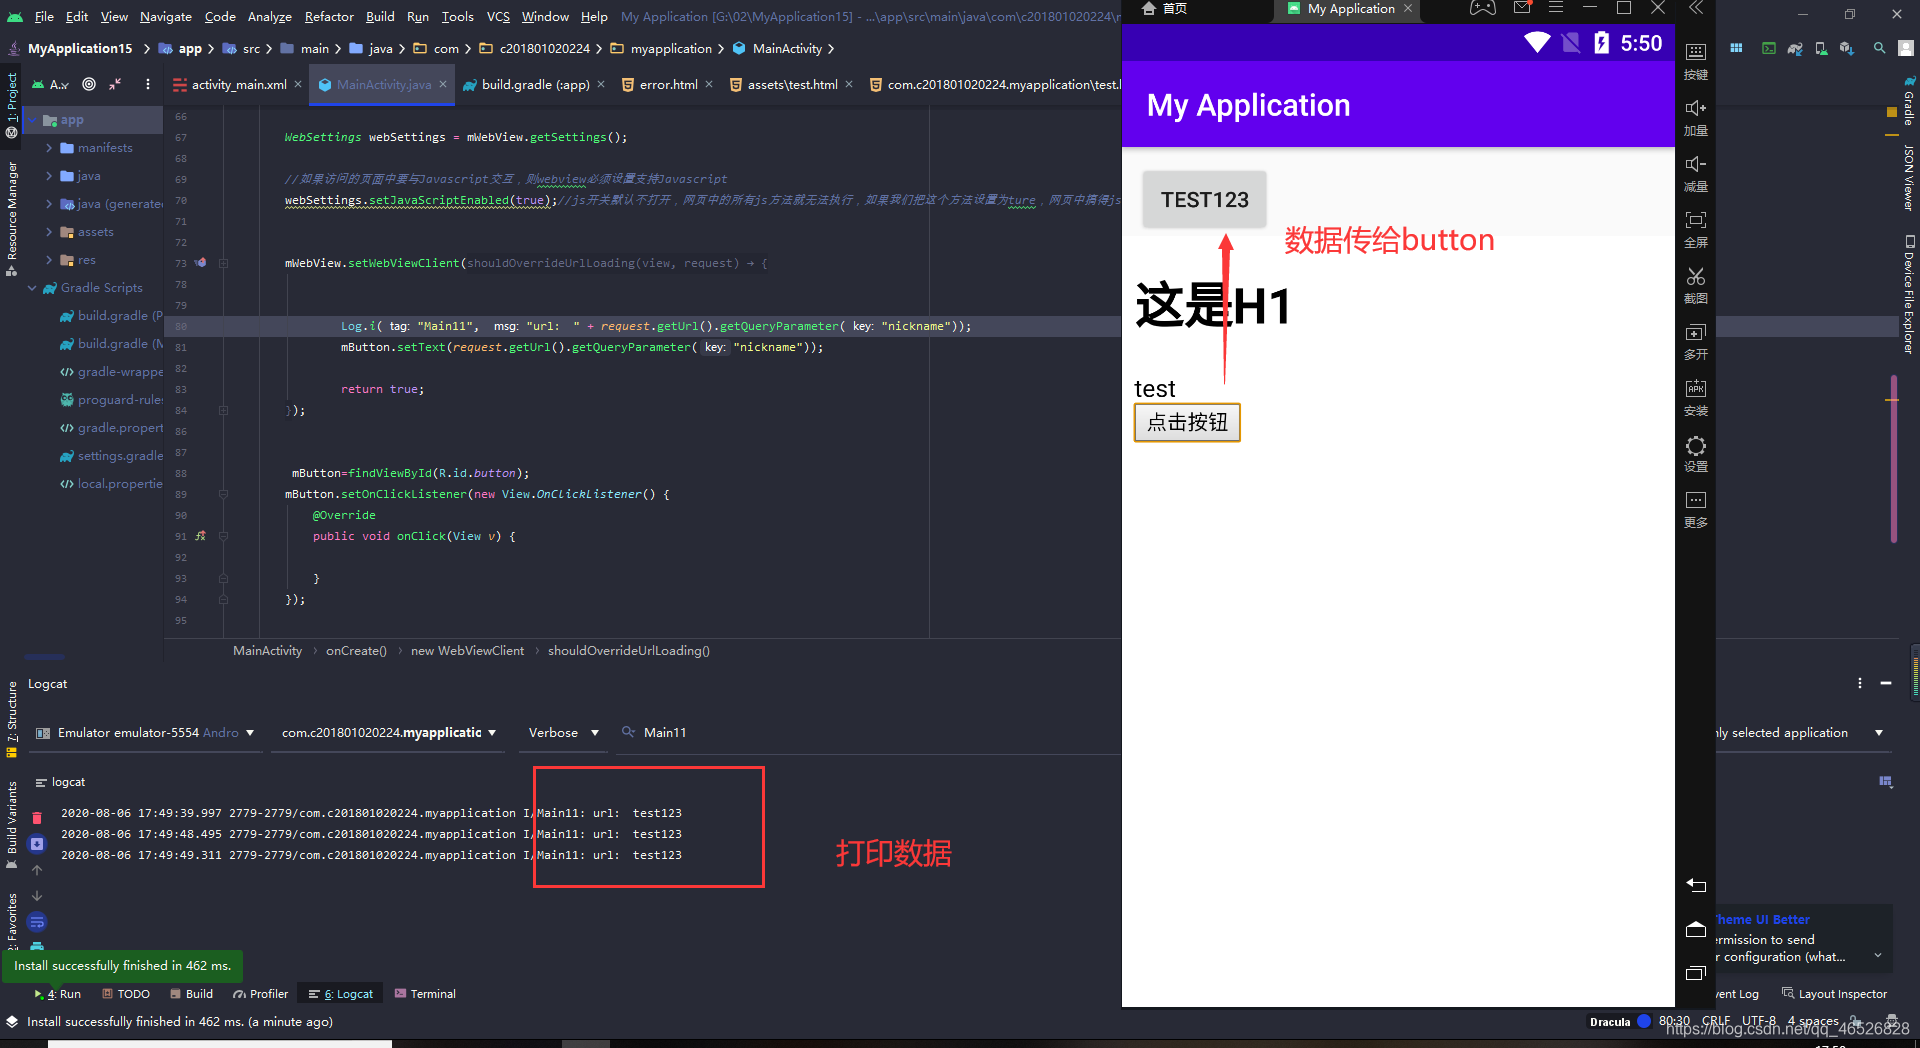
Task: Click the emulator home icon on the sidebar
Action: tap(1696, 929)
